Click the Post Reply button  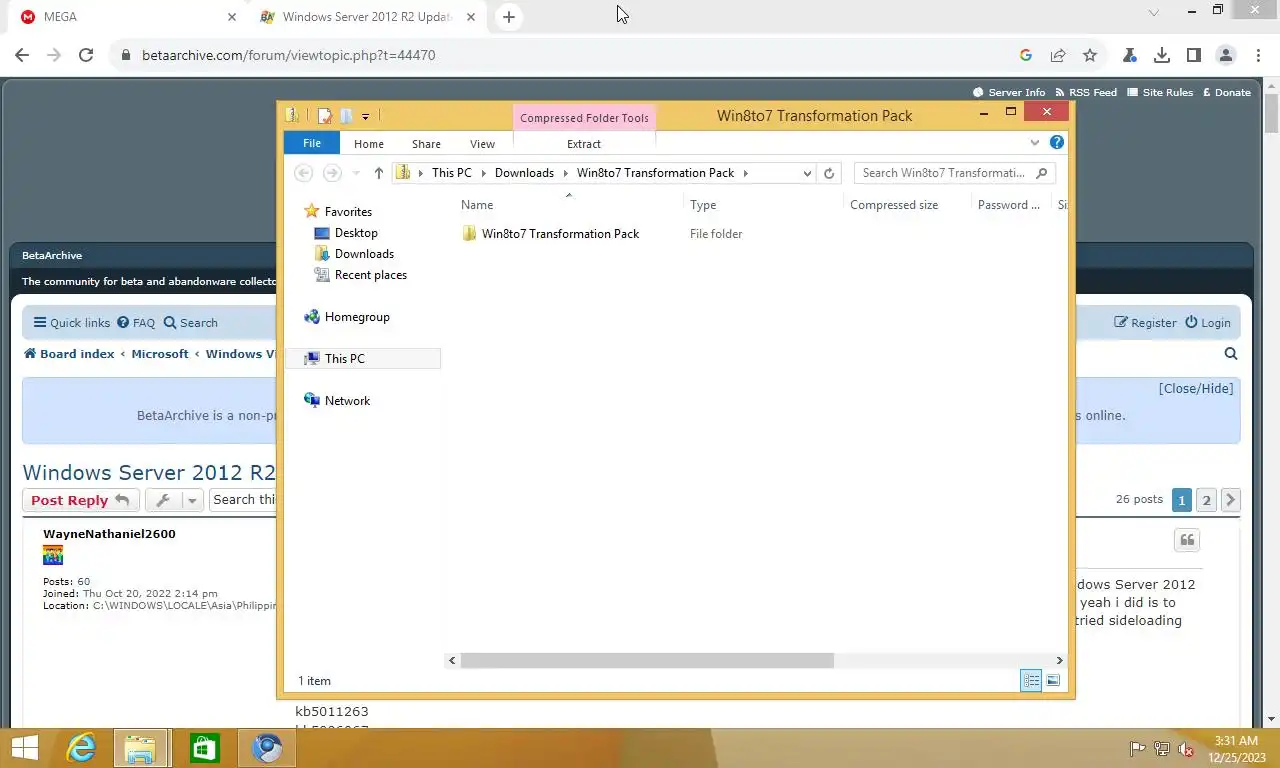[79, 500]
